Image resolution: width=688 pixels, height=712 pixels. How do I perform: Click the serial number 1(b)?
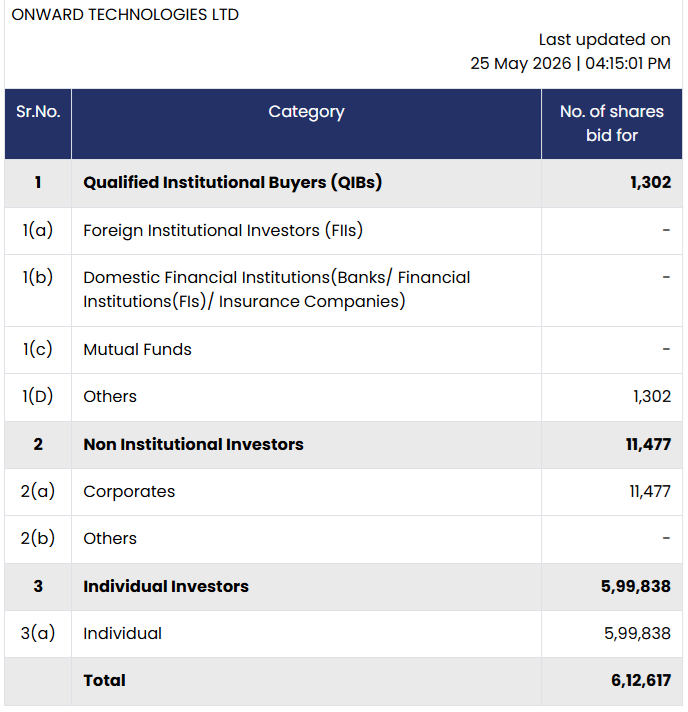(x=38, y=277)
